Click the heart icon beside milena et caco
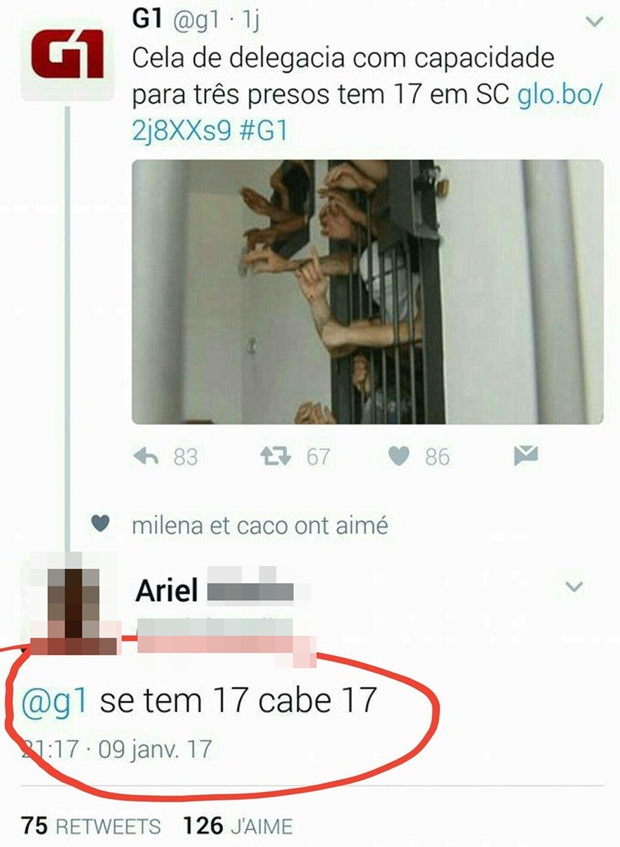The height and width of the screenshot is (847, 620). (x=100, y=524)
